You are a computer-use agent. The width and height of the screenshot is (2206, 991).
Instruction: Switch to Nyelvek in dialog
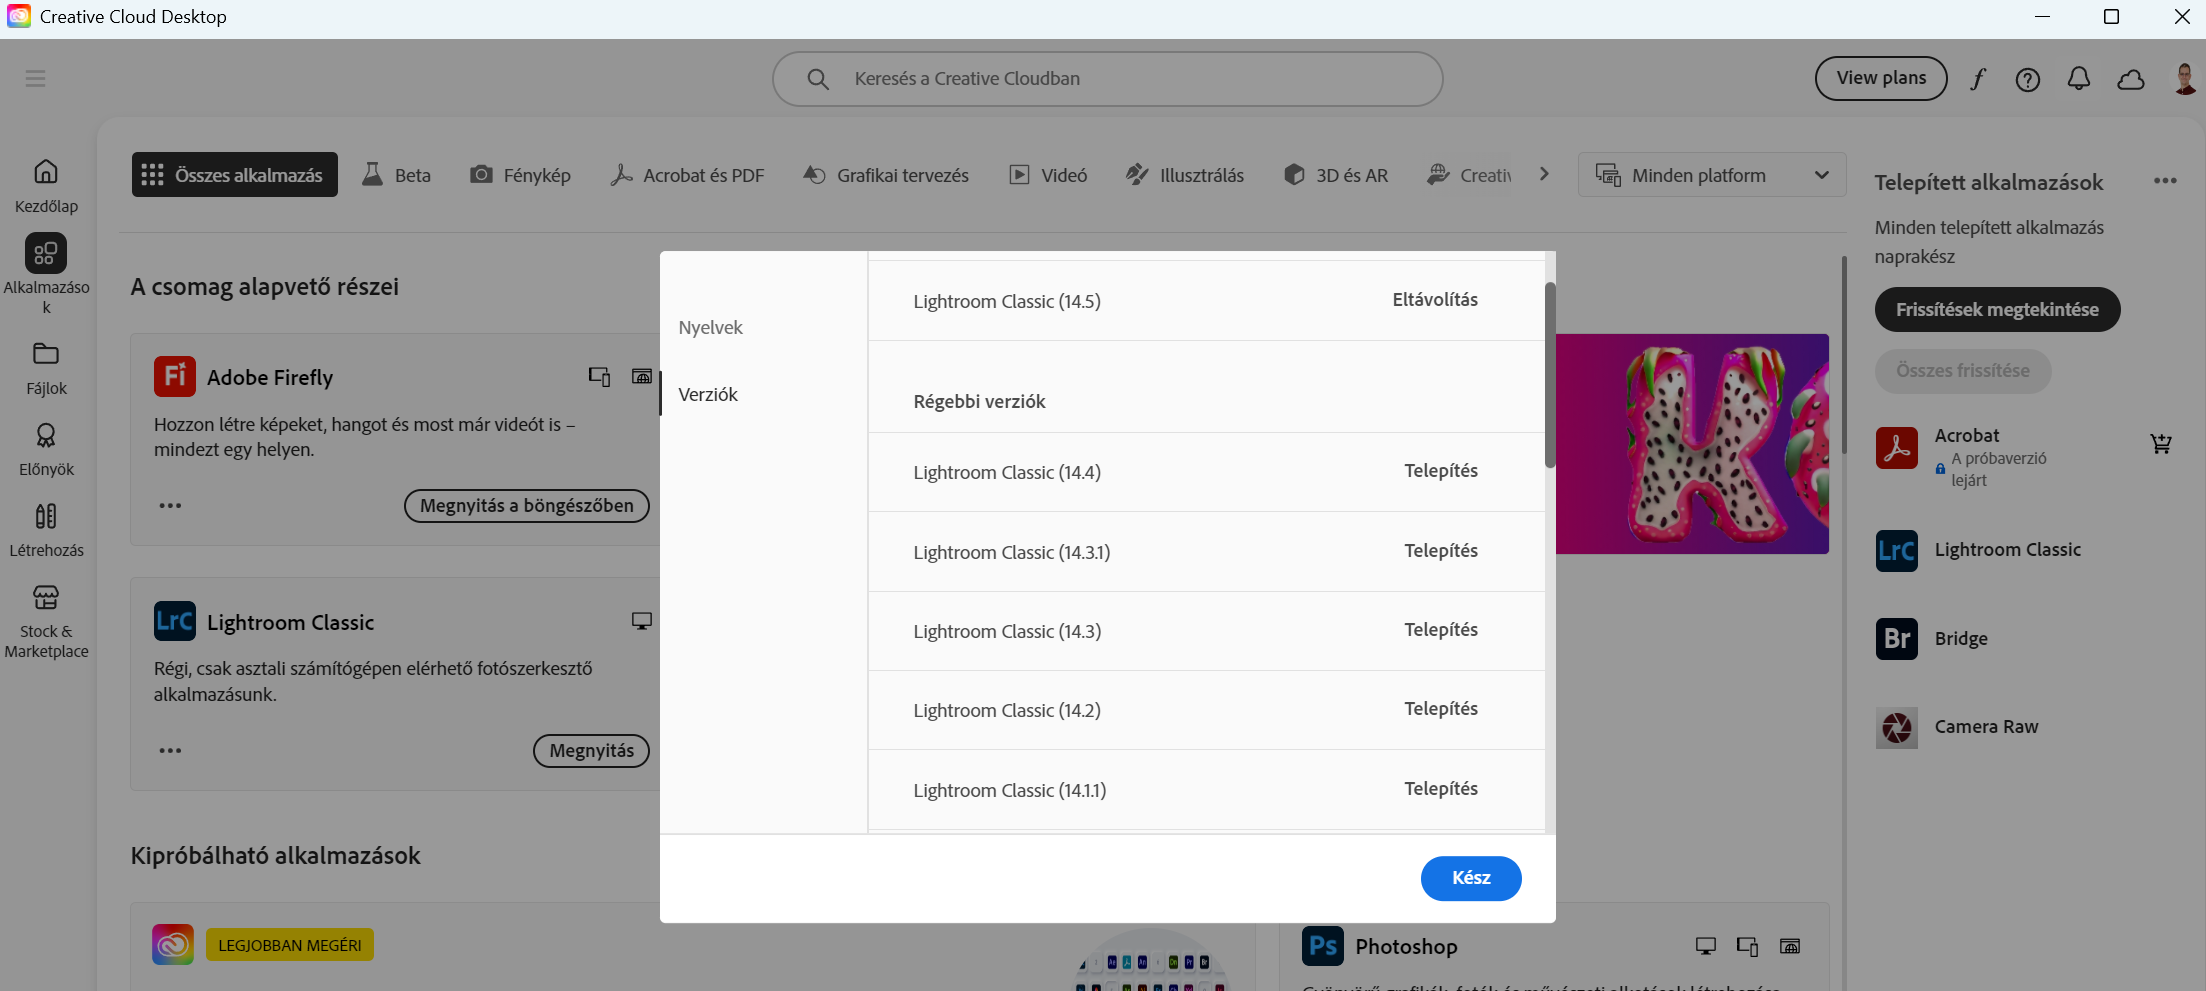point(710,328)
